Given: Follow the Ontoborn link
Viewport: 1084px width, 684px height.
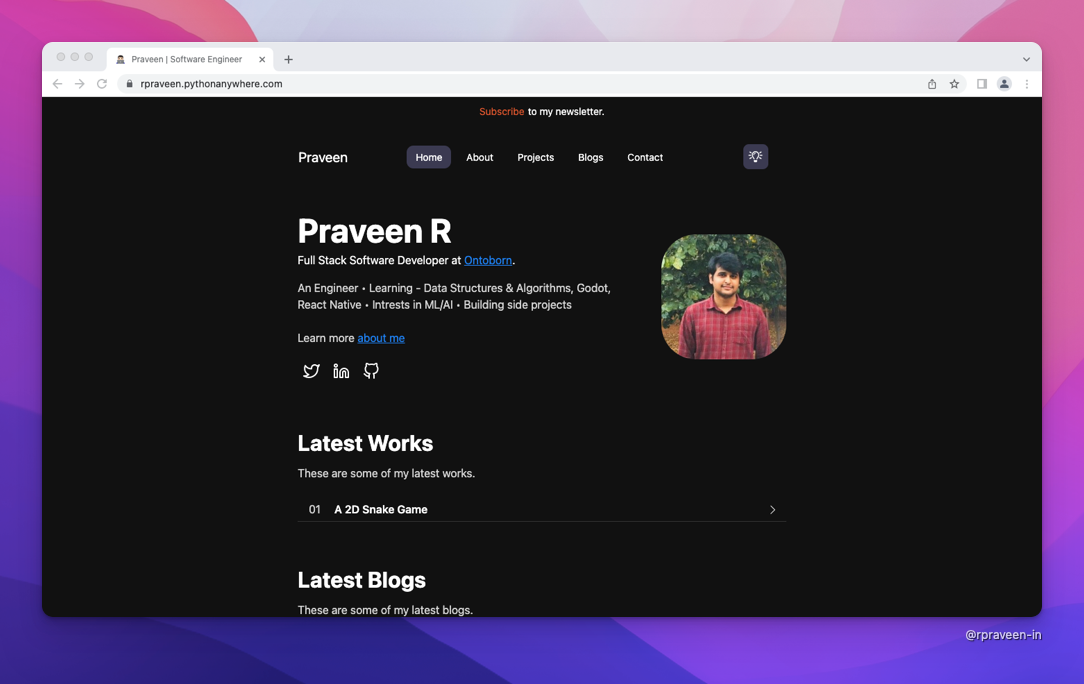Looking at the screenshot, I should [488, 260].
